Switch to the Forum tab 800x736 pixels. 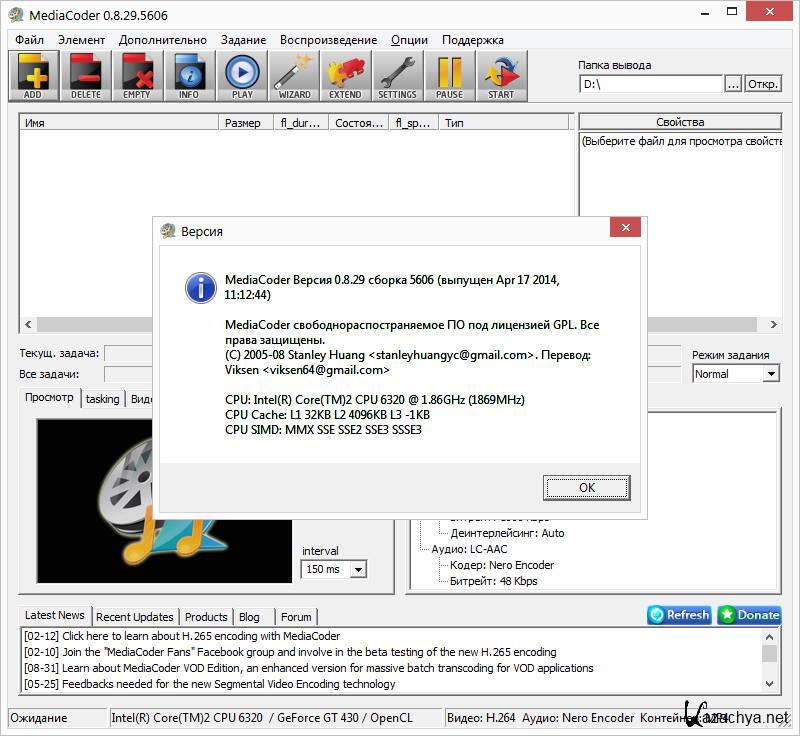tap(296, 617)
